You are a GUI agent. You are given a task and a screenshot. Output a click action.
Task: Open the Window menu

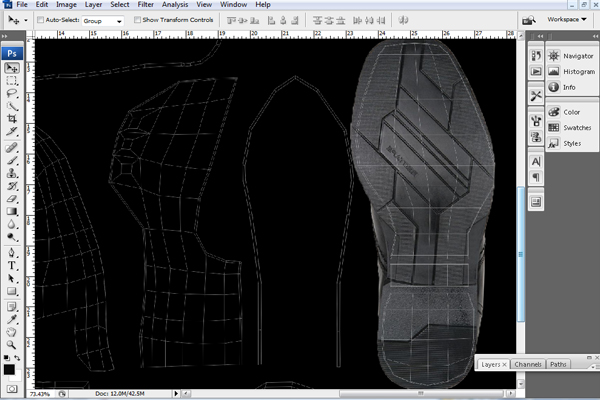(233, 5)
